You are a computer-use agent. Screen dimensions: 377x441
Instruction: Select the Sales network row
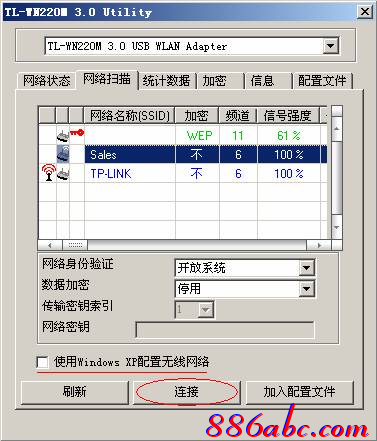[183, 154]
